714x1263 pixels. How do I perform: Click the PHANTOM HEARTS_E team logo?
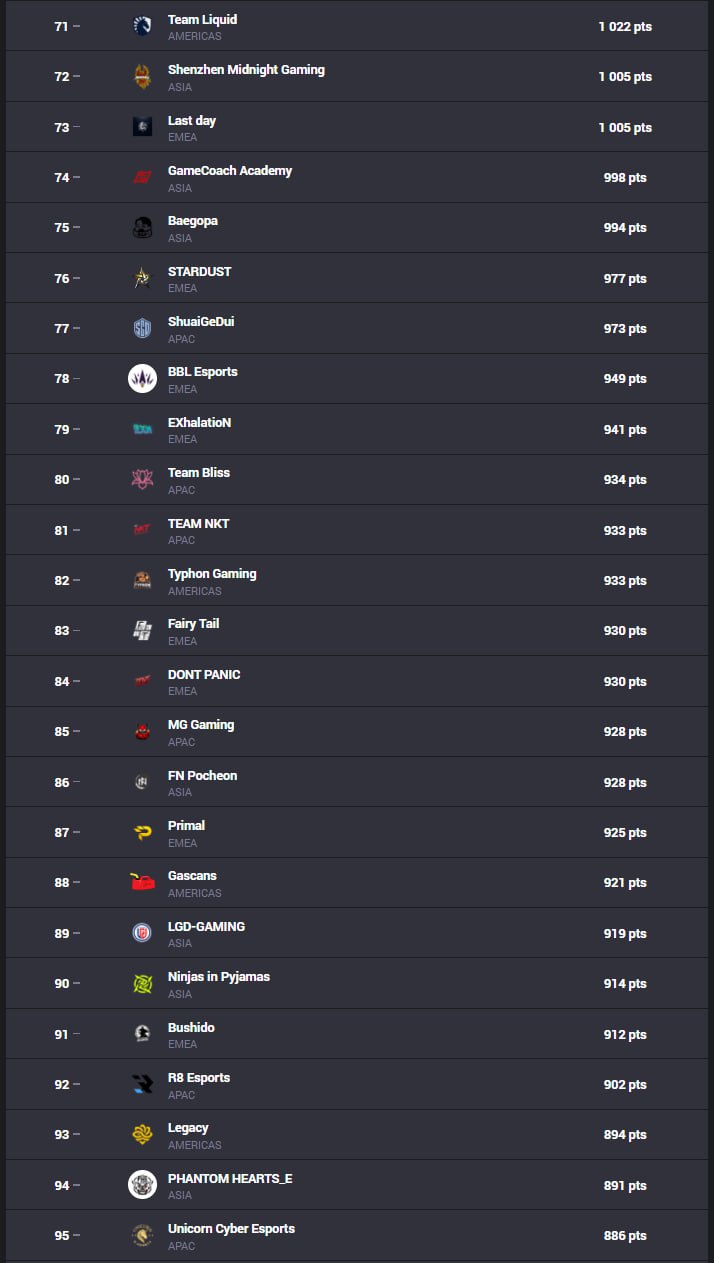(142, 1185)
